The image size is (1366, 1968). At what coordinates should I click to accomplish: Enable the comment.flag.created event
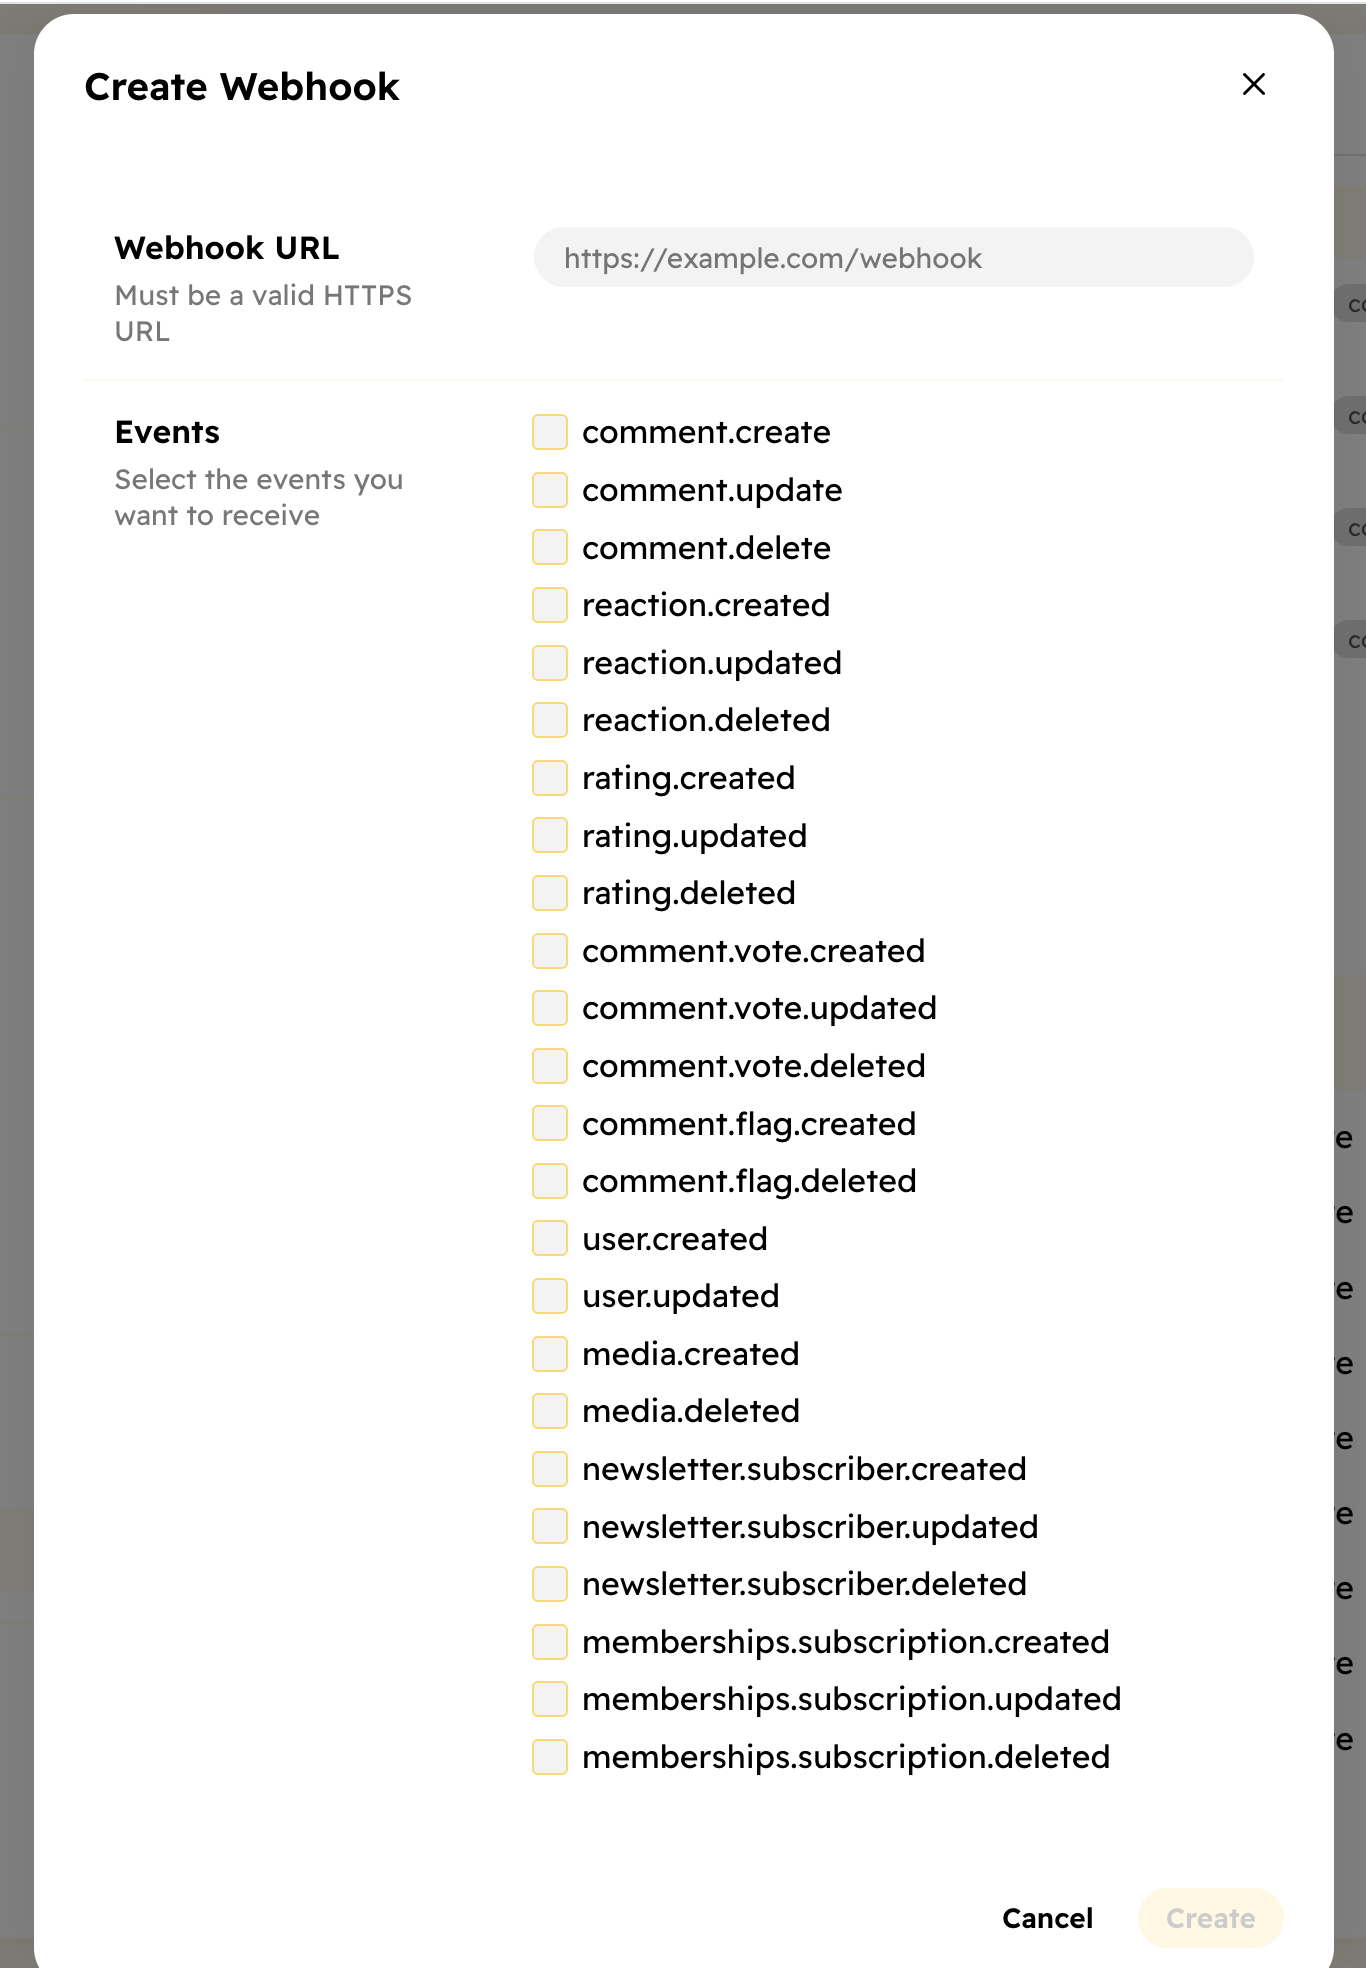[x=549, y=1123]
